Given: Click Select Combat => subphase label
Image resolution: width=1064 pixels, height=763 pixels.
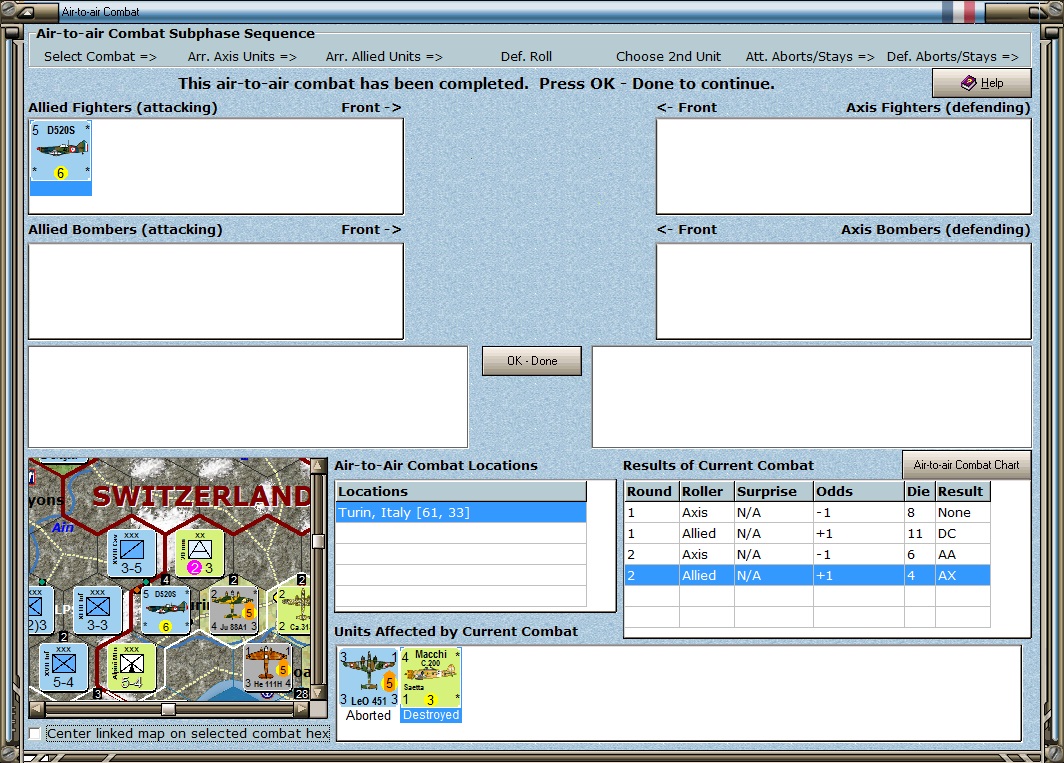Looking at the screenshot, I should tap(100, 57).
